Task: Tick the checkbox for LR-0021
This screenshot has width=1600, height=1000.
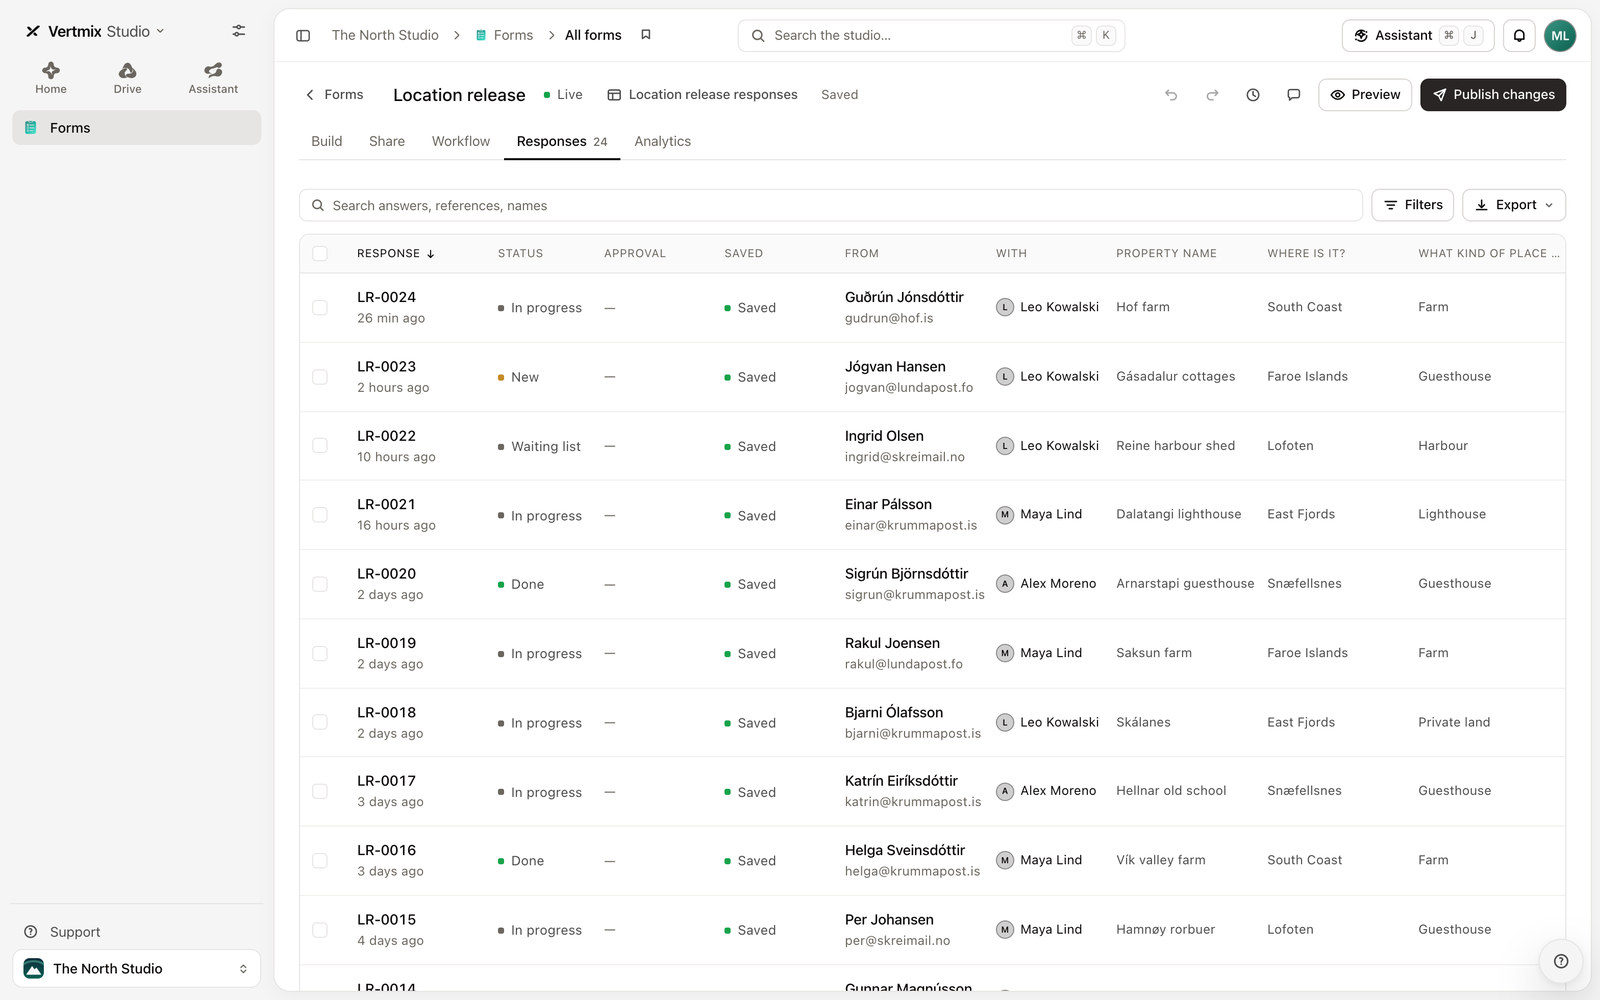Action: click(x=320, y=515)
